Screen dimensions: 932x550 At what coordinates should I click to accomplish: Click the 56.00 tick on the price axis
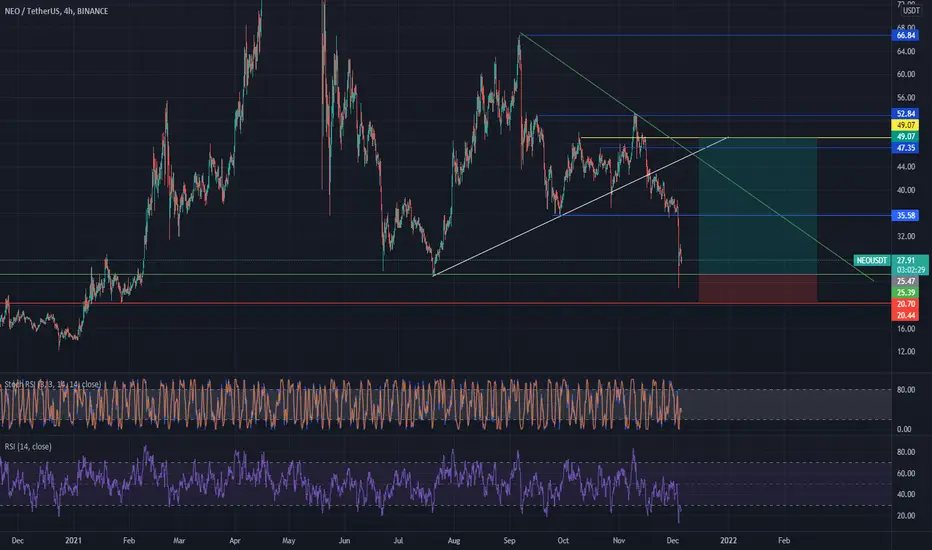906,98
